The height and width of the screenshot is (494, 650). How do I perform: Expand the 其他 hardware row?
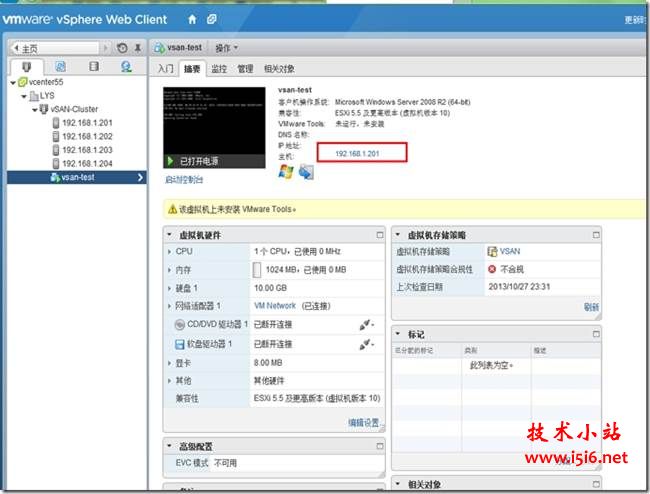tap(169, 381)
